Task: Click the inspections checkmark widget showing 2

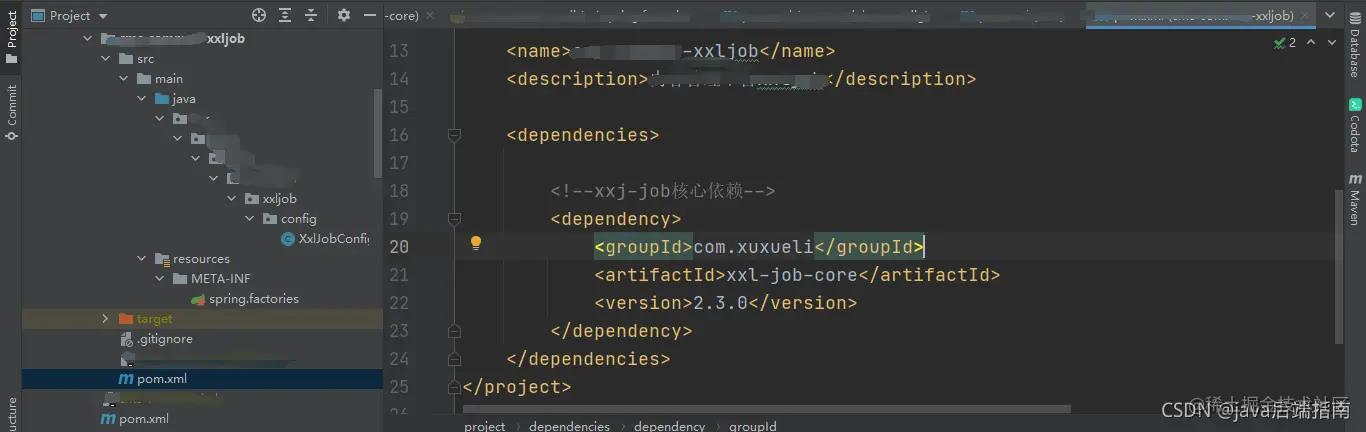Action: (1285, 43)
